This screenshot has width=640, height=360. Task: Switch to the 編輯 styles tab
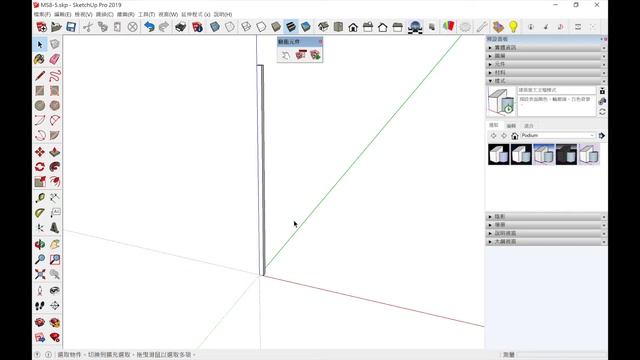511,125
